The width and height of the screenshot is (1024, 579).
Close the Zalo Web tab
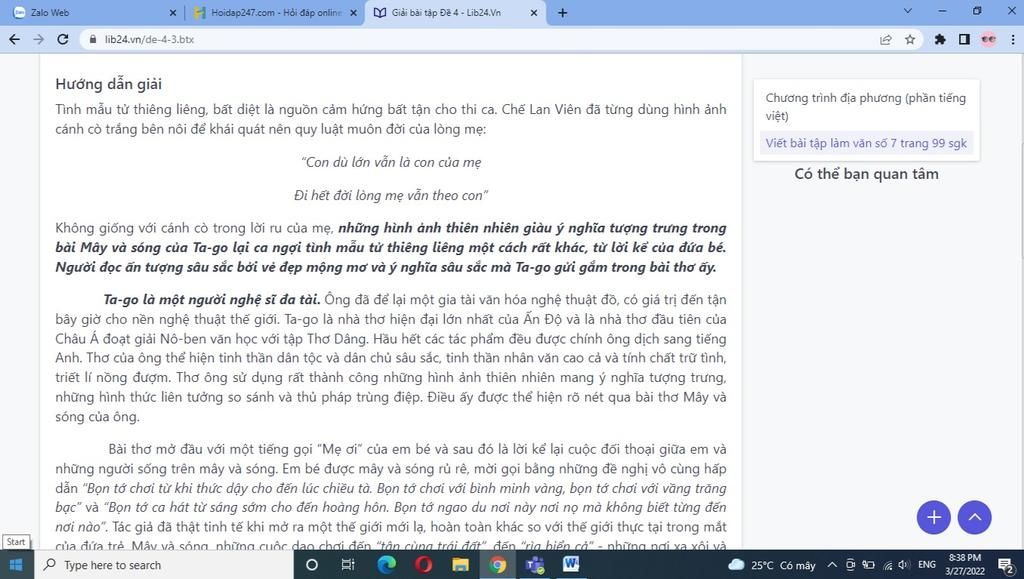172,12
